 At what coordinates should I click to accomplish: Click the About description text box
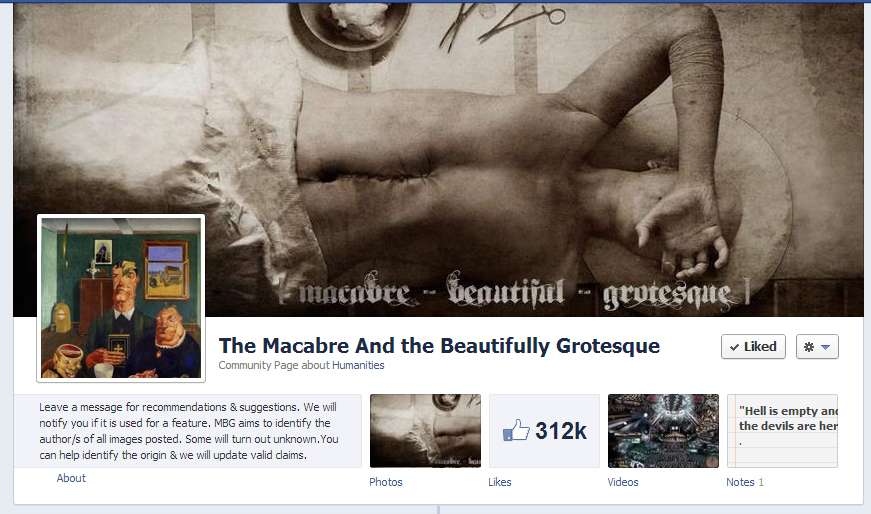coord(188,431)
